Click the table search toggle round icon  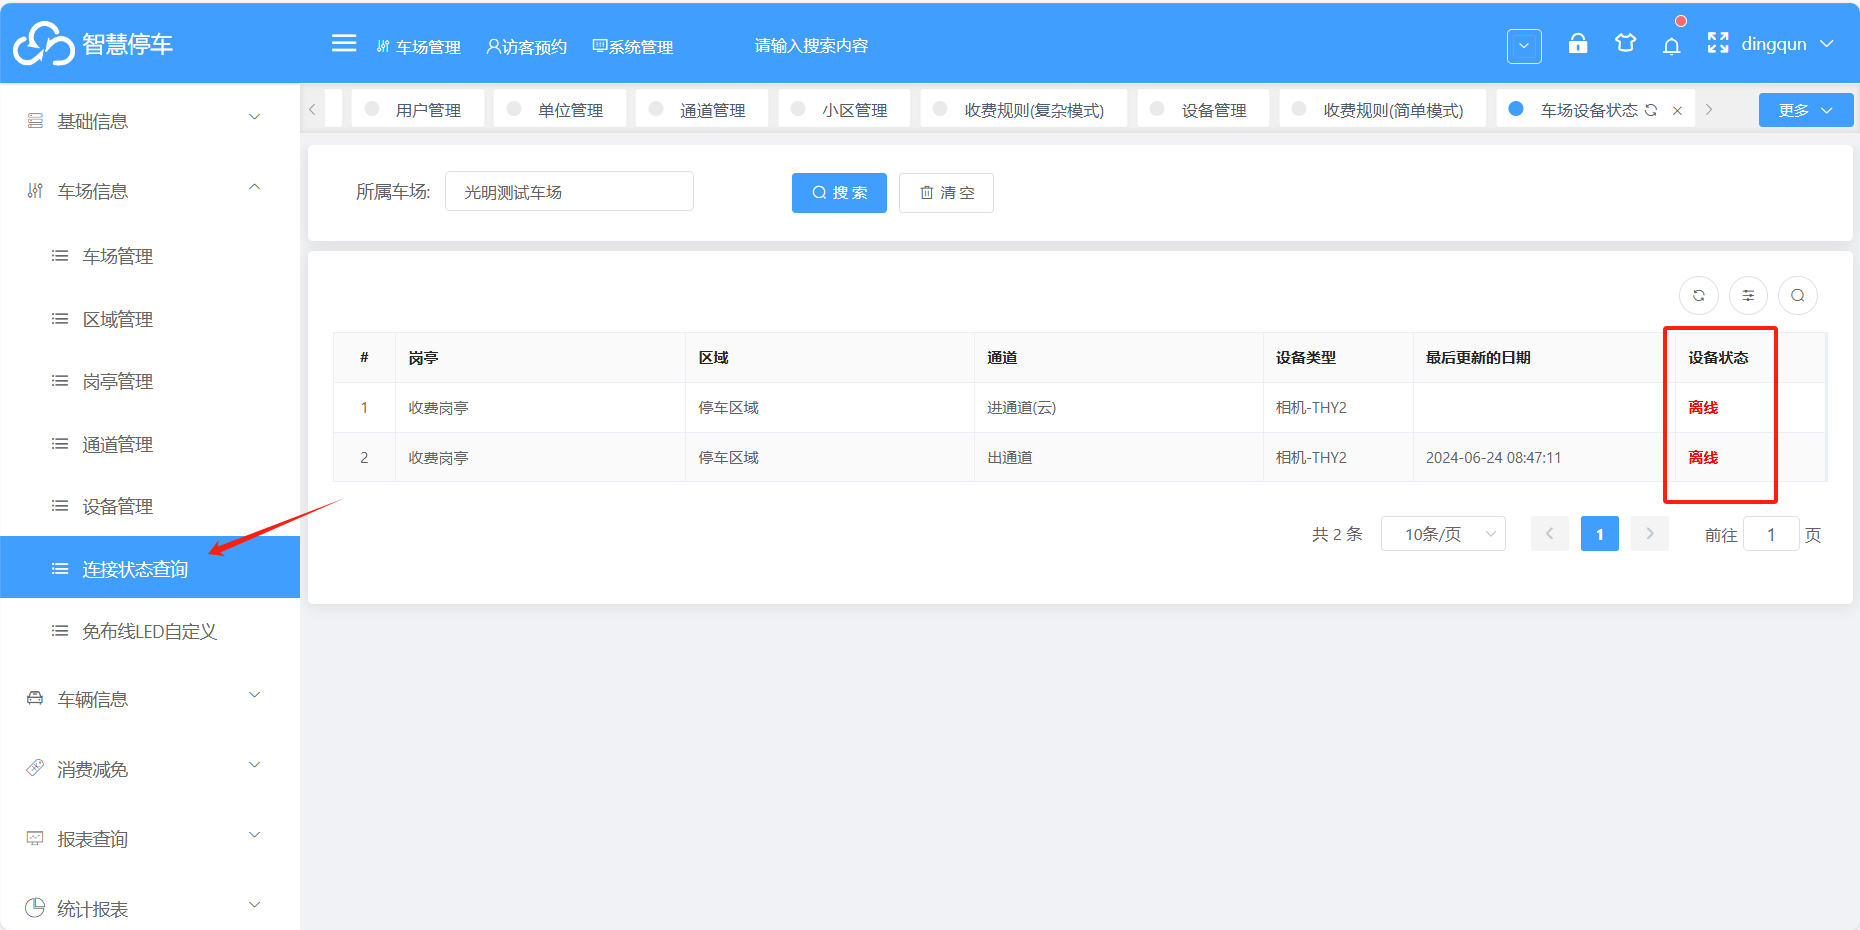[1798, 295]
